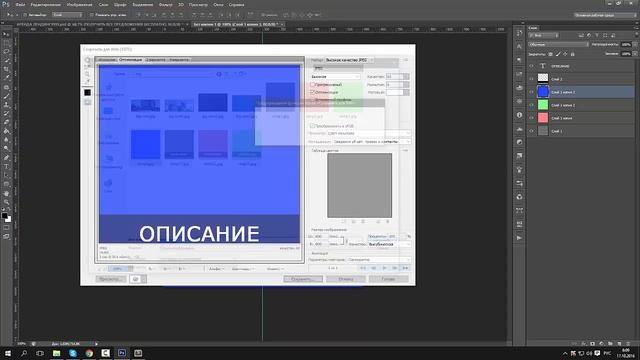The image size is (640, 360).
Task: Toggle the Оптимизация checkbox
Action: pyautogui.click(x=312, y=92)
